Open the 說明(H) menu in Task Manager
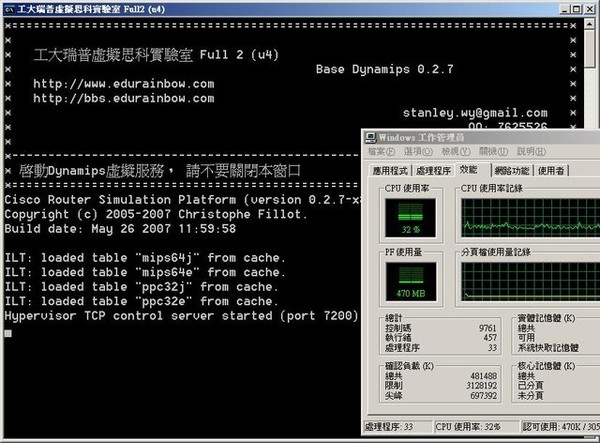Viewport: 600px width, 443px height. click(531, 151)
